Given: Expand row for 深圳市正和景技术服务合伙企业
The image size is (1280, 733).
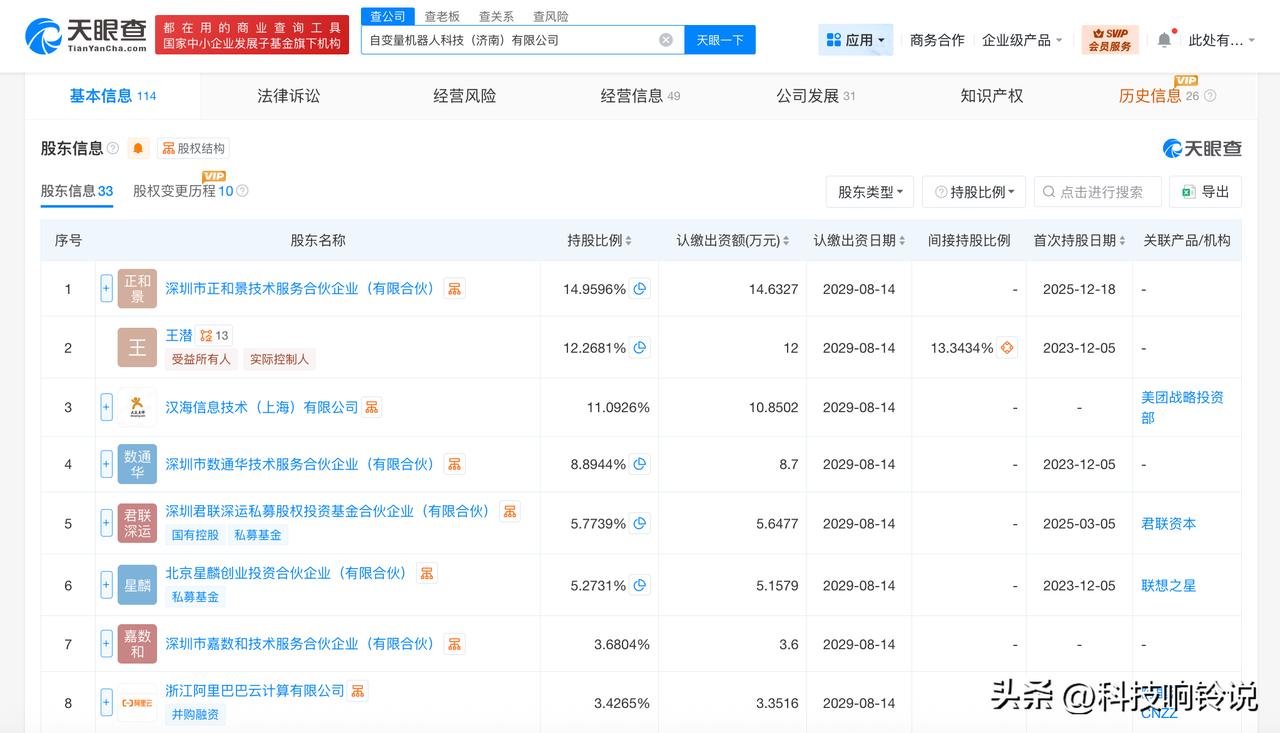Looking at the screenshot, I should point(106,289).
